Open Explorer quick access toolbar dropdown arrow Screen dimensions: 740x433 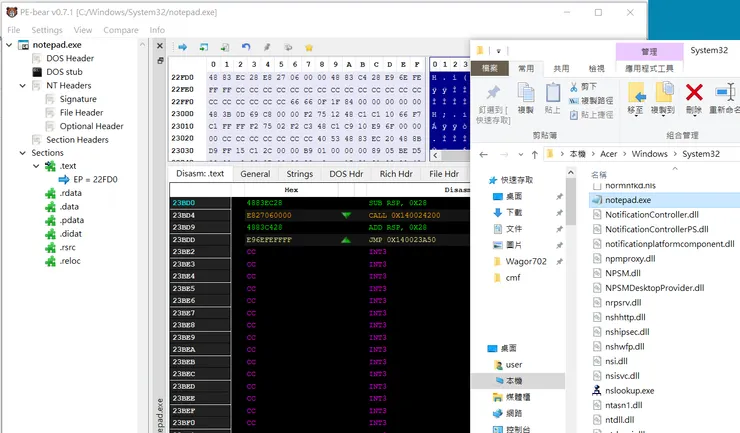tap(498, 51)
